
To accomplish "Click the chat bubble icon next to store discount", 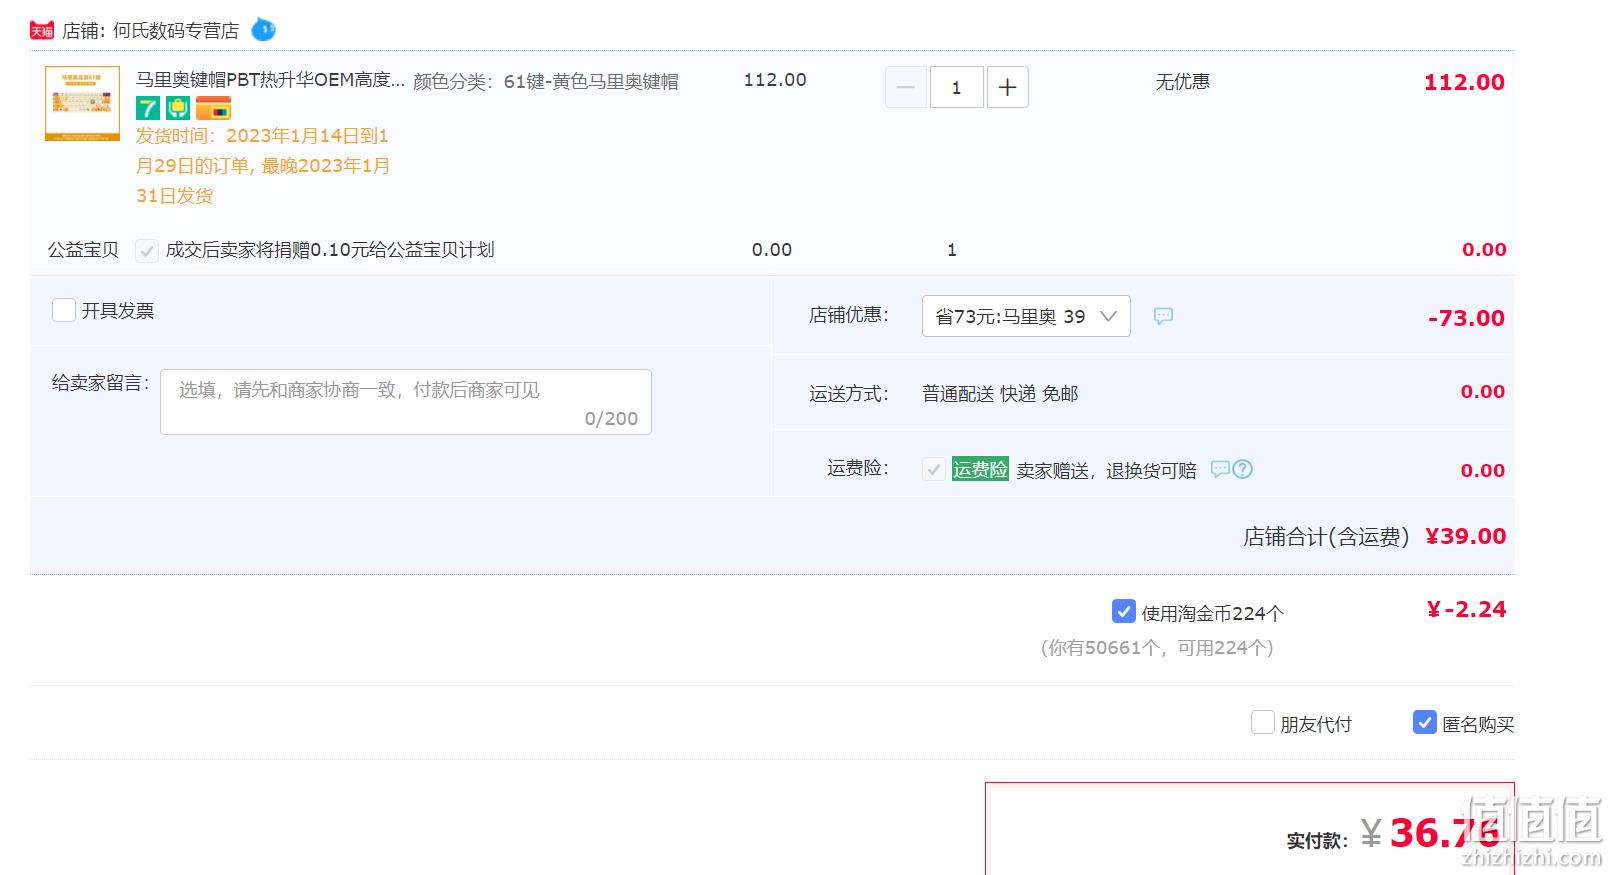I will click(x=1163, y=316).
